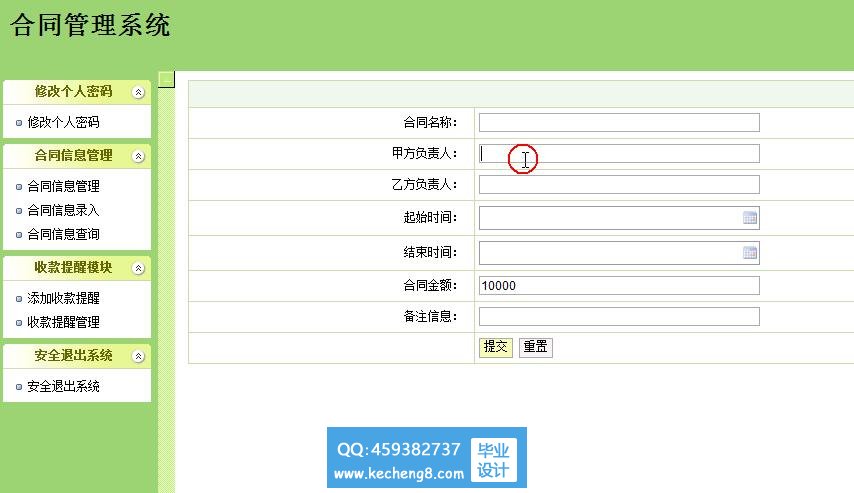Viewport: 854px width, 493px height.
Task: Collapse the 合同信息管理 panel header
Action: tap(138, 156)
